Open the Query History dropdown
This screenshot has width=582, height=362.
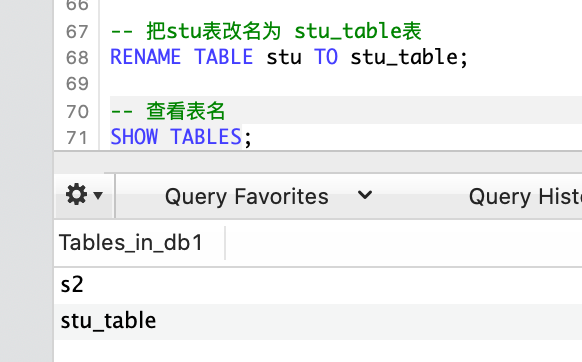[525, 196]
